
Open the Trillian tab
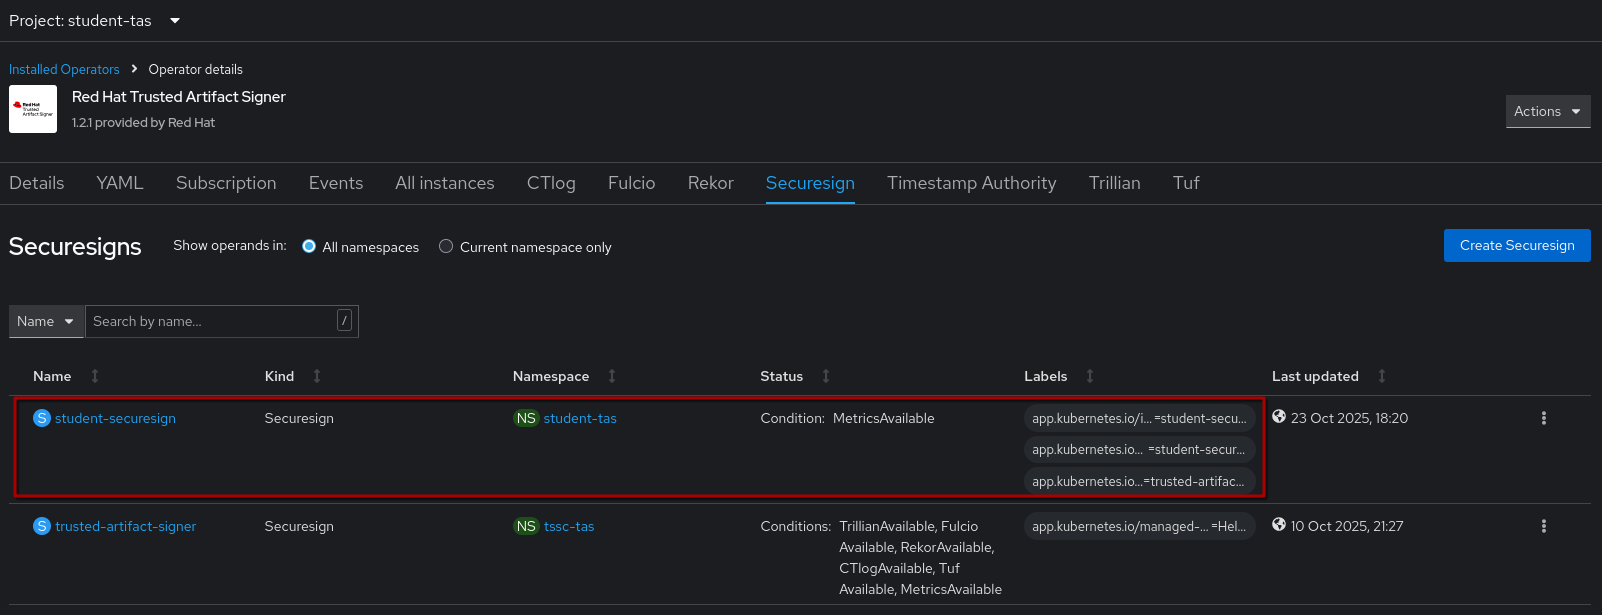coord(1115,183)
